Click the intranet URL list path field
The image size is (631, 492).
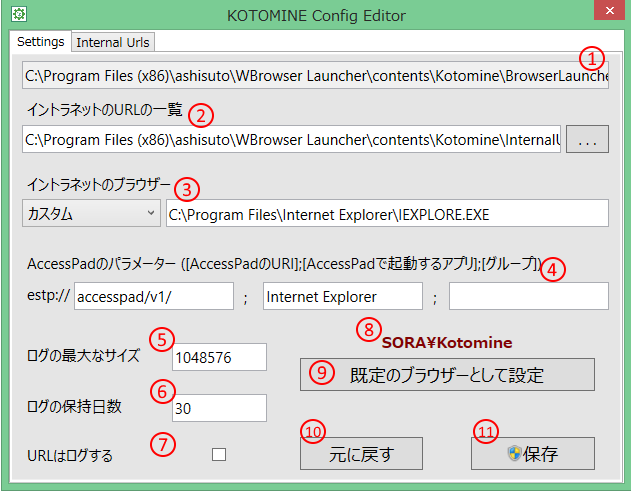pyautogui.click(x=291, y=140)
